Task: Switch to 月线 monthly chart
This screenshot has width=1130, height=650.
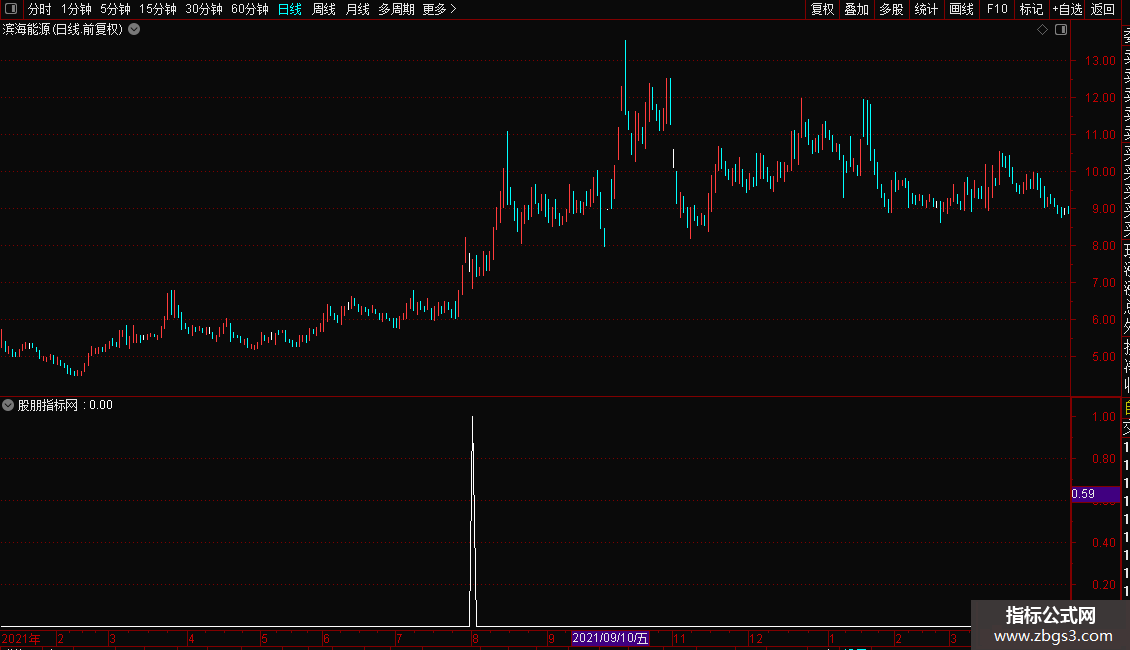Action: coord(357,9)
